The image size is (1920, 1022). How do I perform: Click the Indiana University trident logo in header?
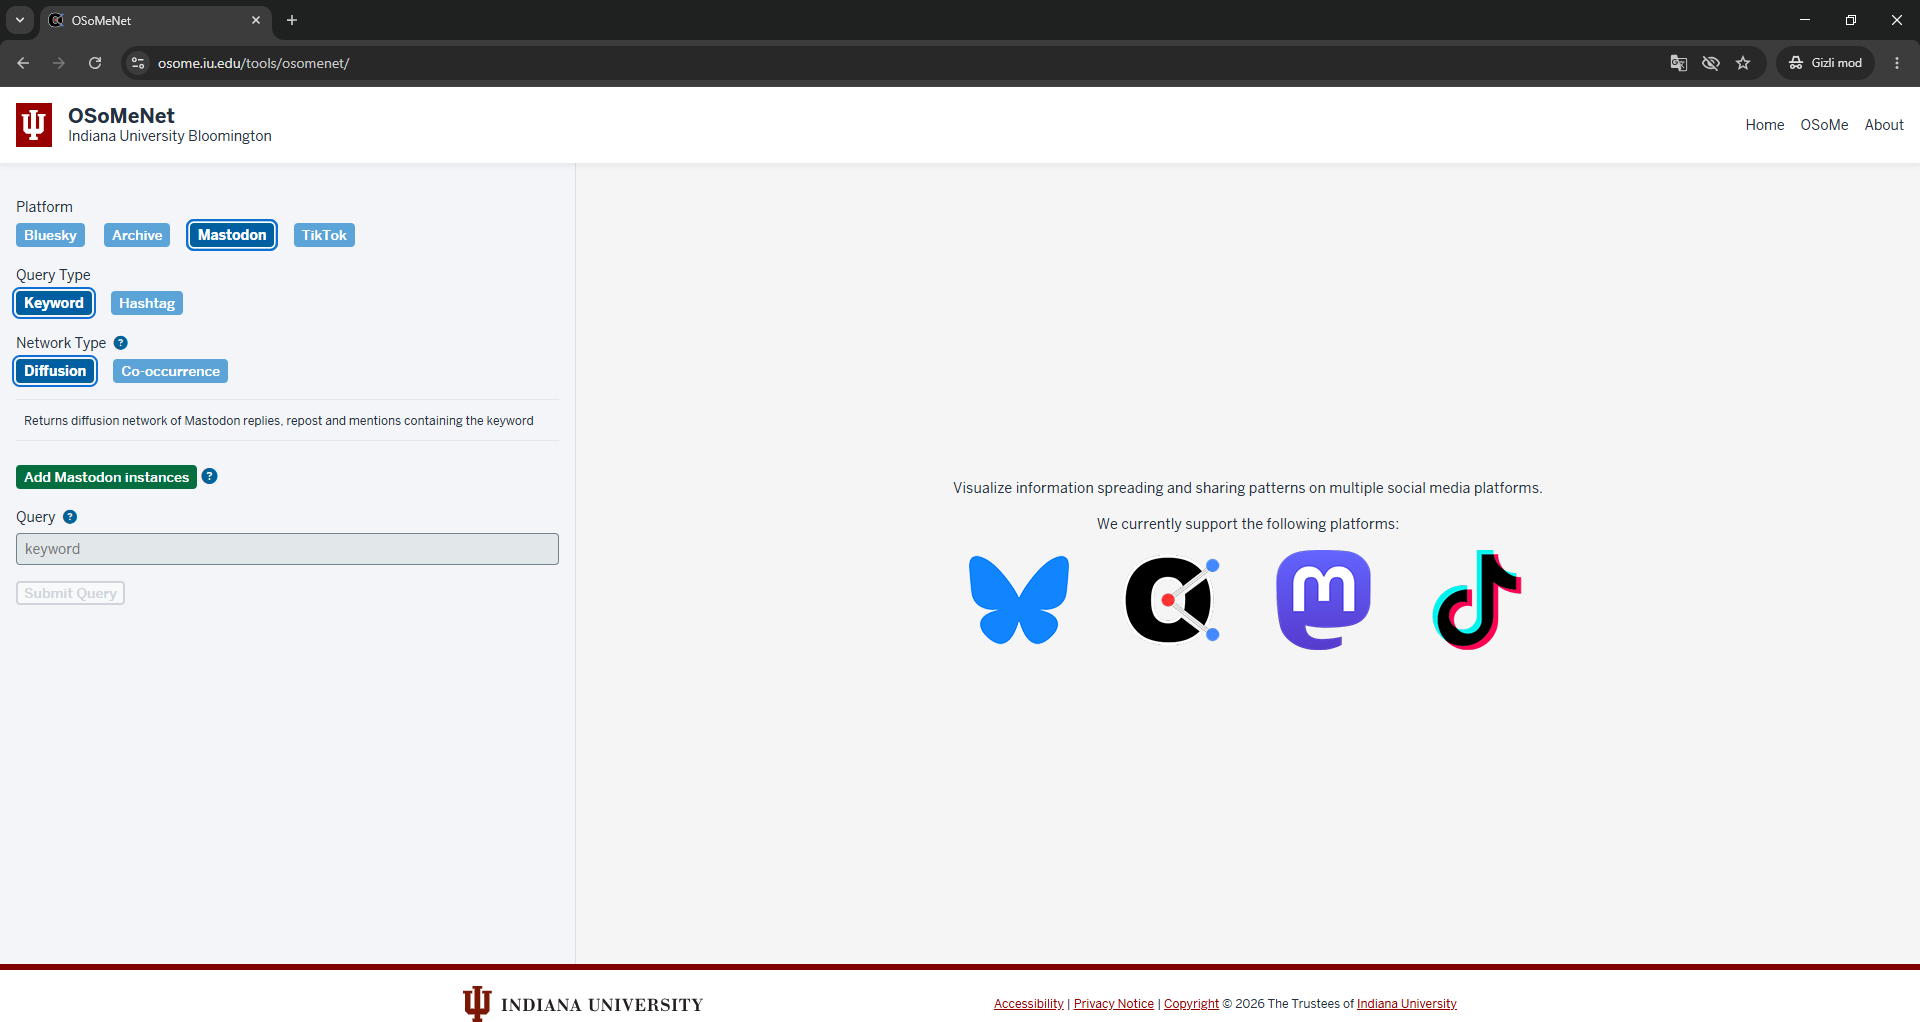34,125
